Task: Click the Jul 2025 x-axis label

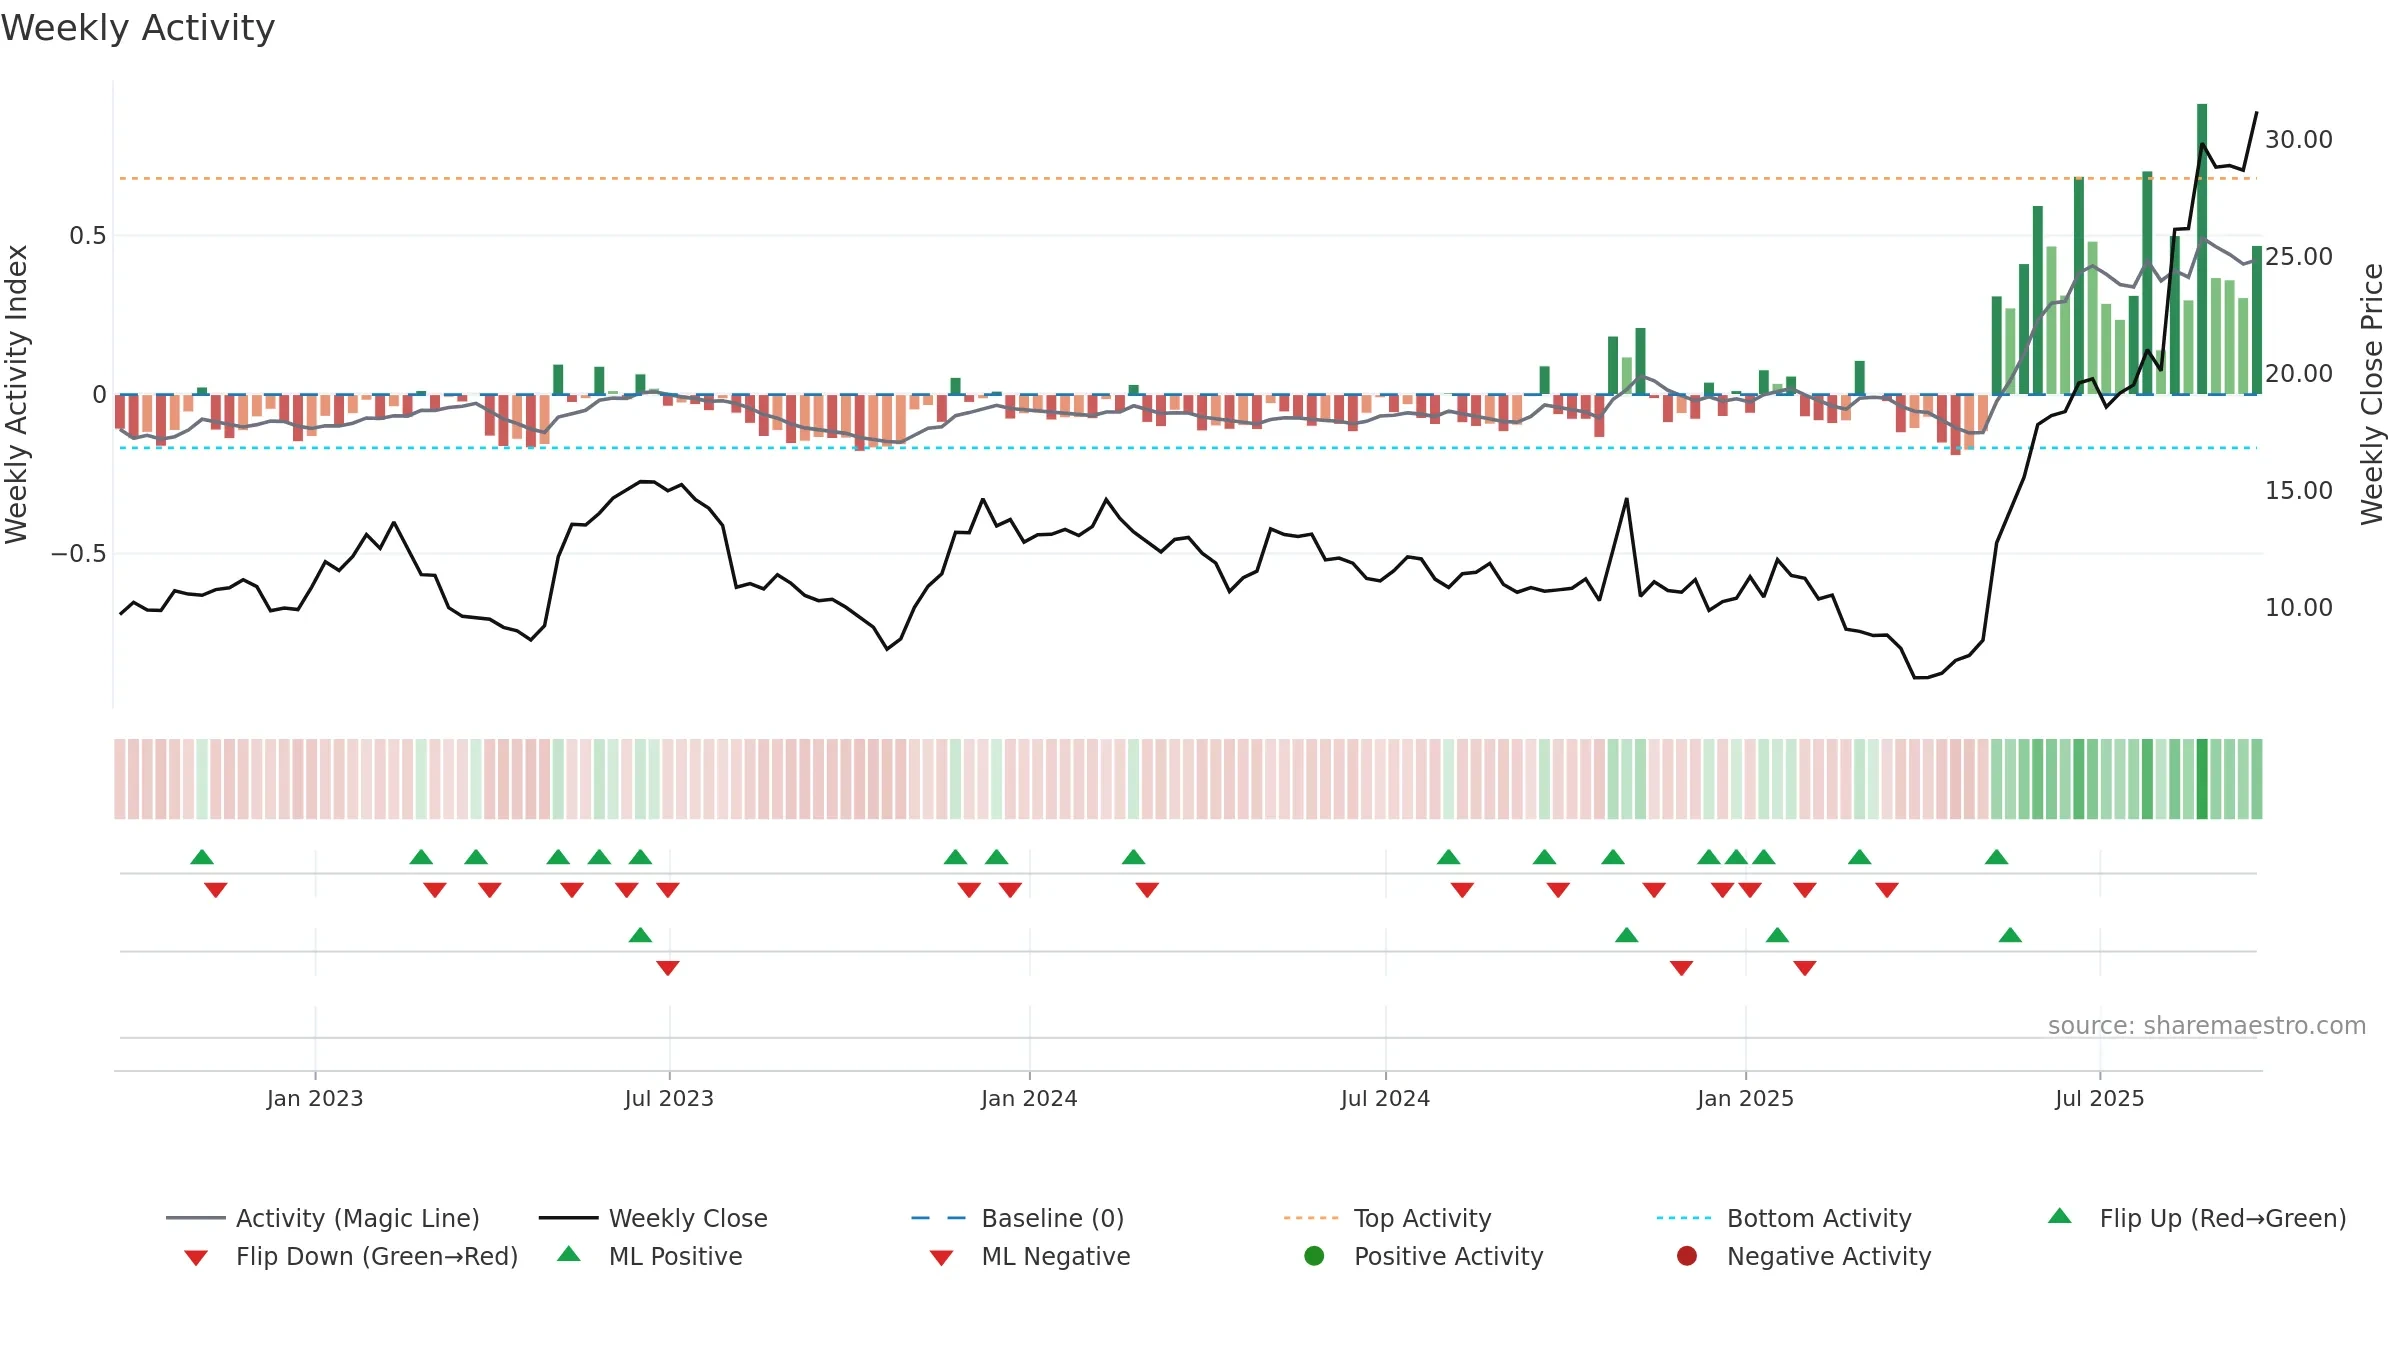Action: (2099, 1098)
